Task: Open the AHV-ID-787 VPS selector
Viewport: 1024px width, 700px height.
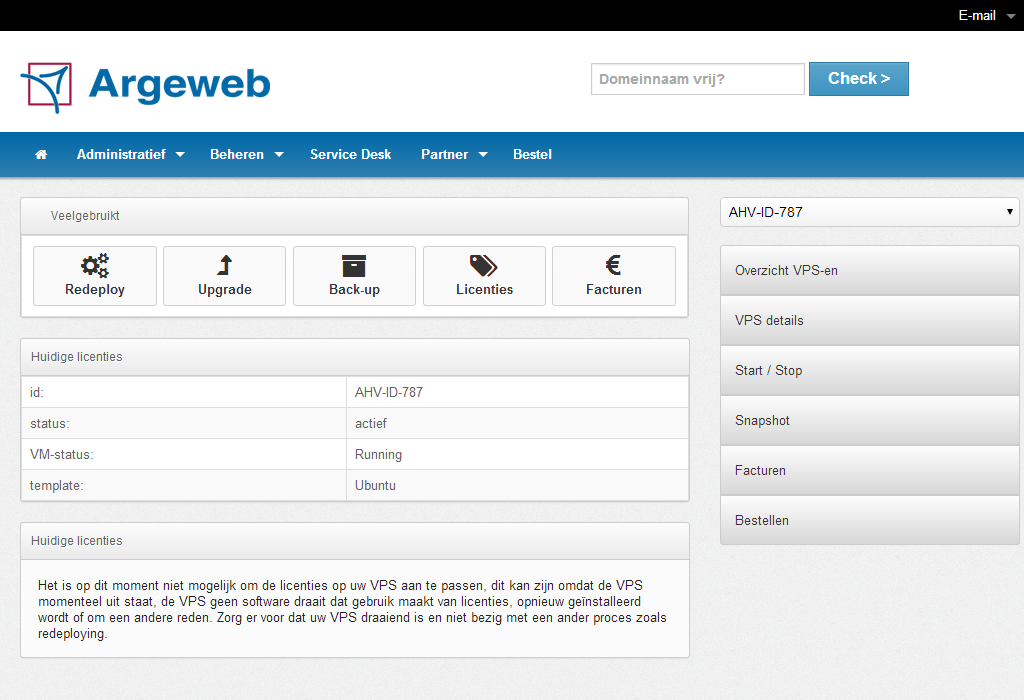Action: point(869,212)
